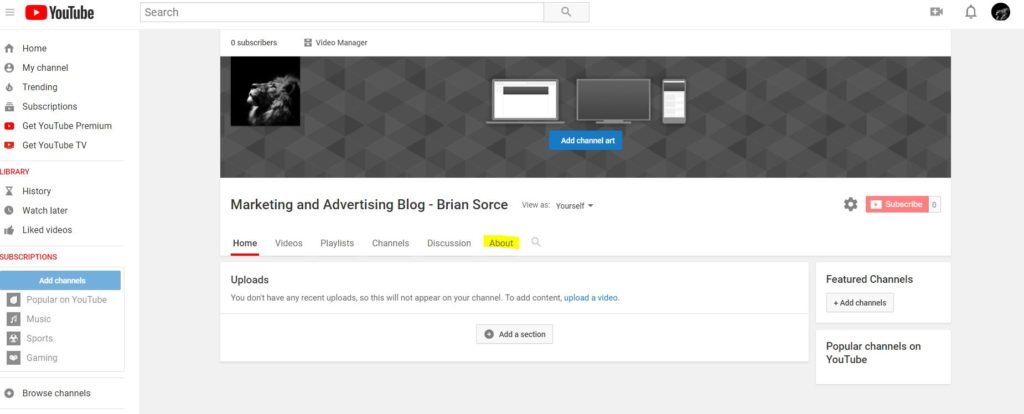Click the History hourglass icon

[9, 191]
